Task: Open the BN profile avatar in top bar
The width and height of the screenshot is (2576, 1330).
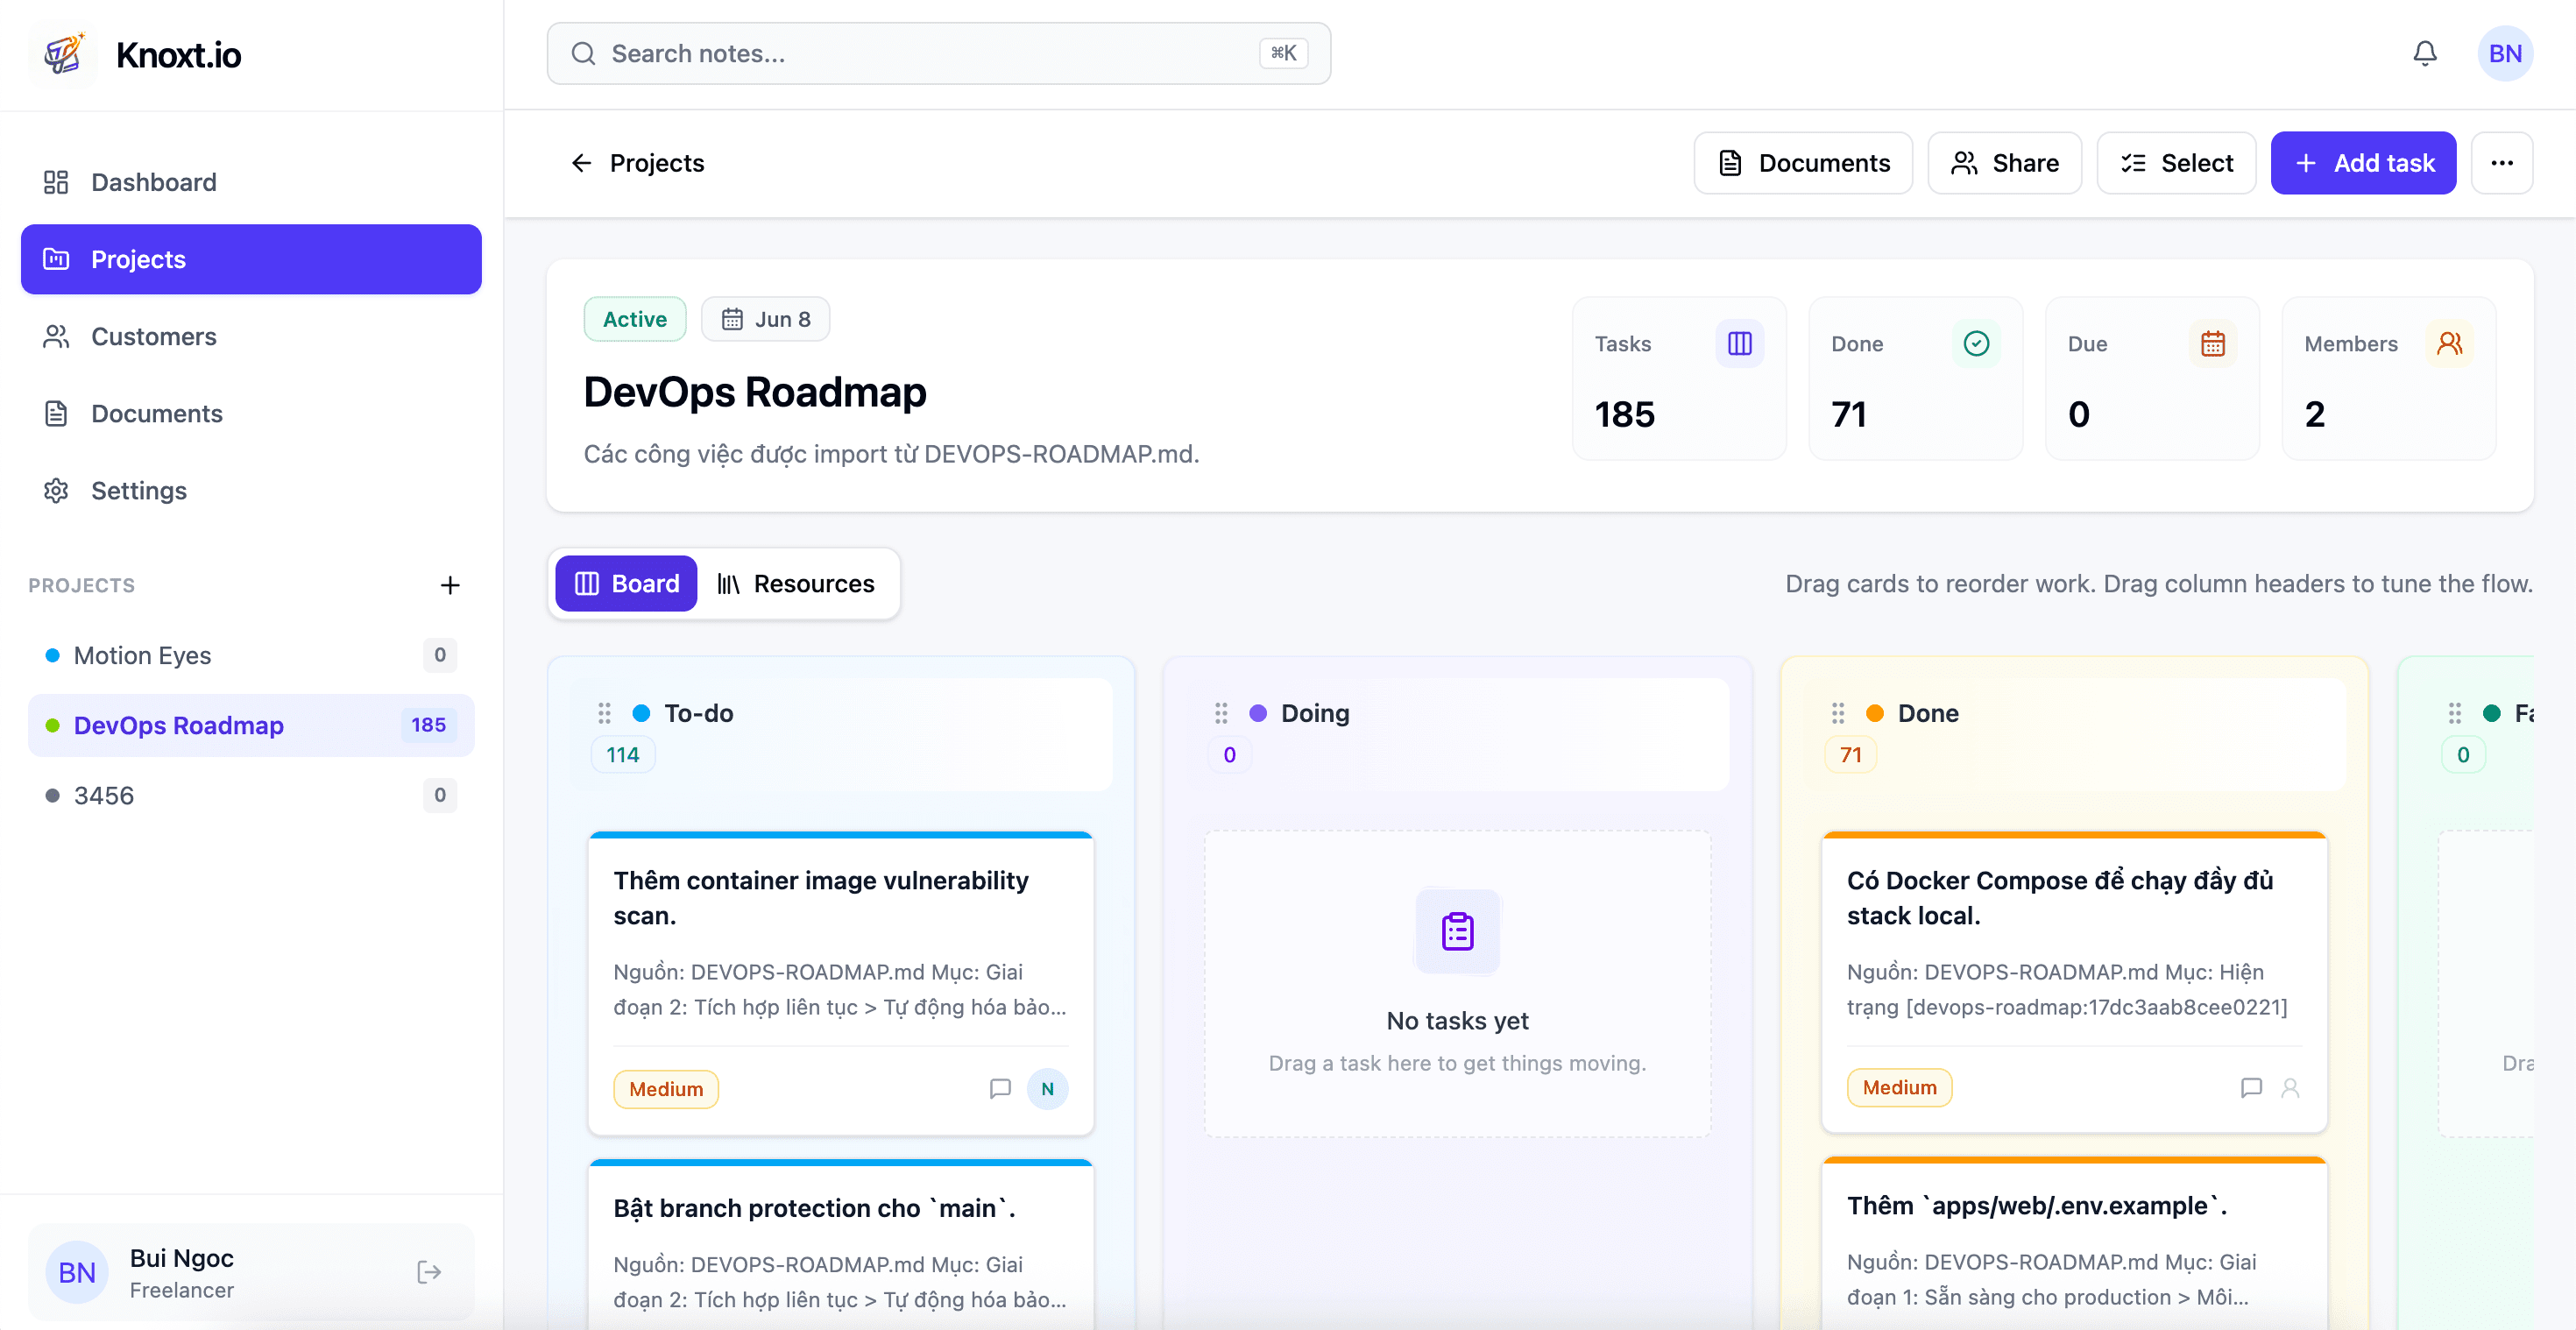Action: click(2505, 53)
